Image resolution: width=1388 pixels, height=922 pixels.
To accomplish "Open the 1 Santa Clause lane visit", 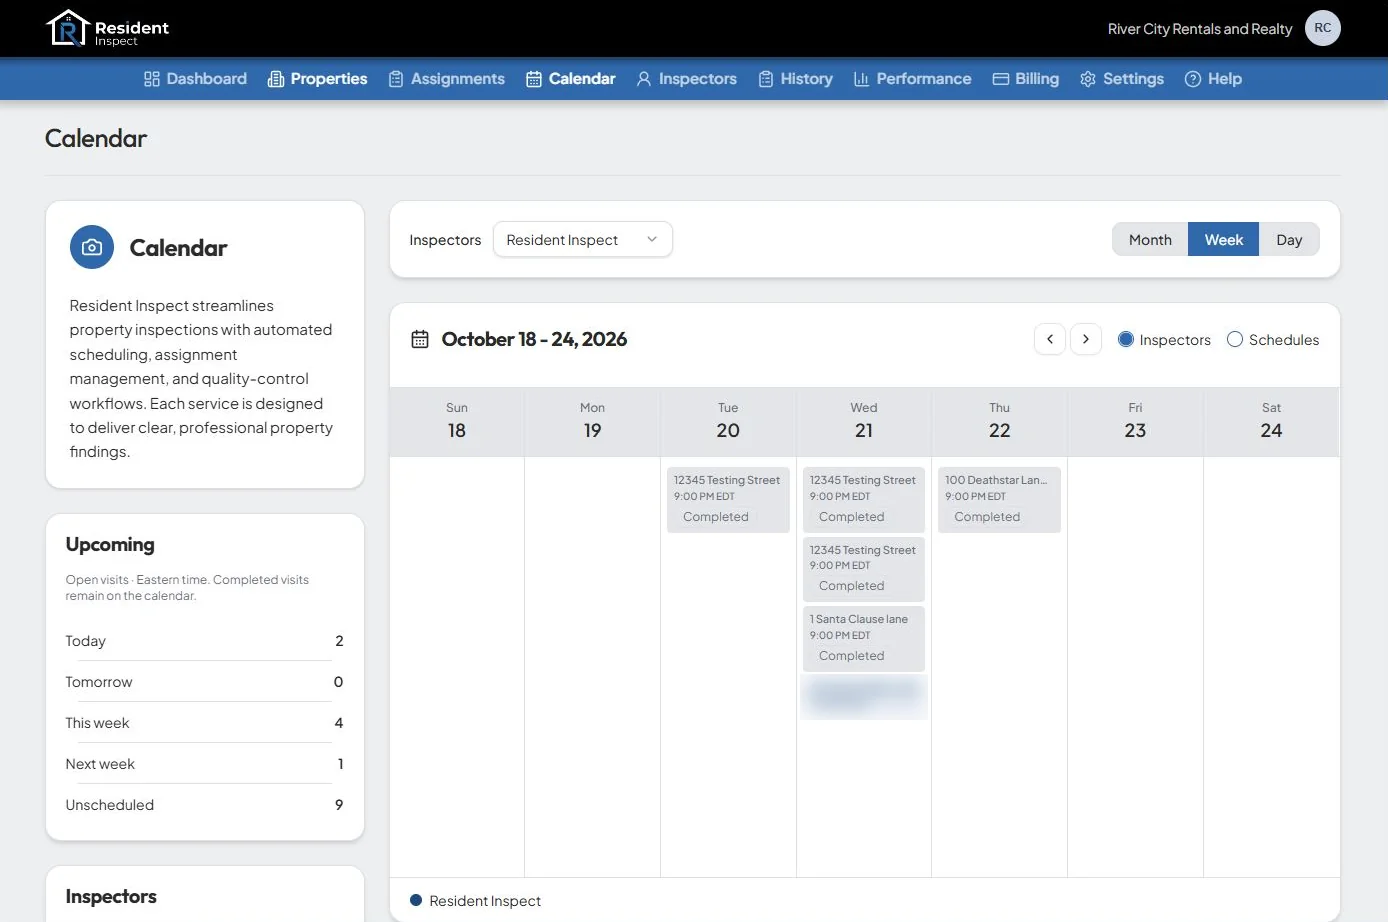I will (x=864, y=638).
